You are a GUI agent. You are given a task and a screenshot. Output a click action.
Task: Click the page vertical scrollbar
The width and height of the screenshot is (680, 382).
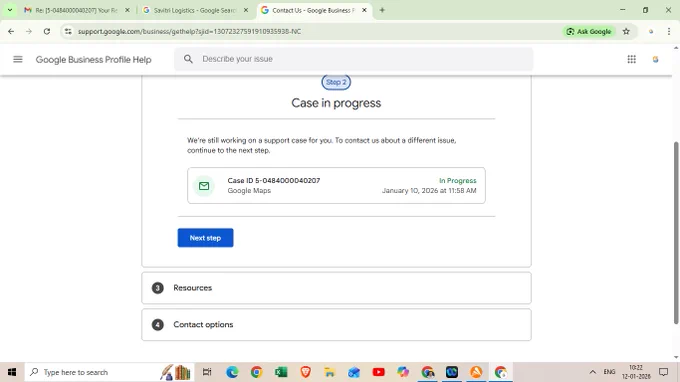[x=676, y=233]
